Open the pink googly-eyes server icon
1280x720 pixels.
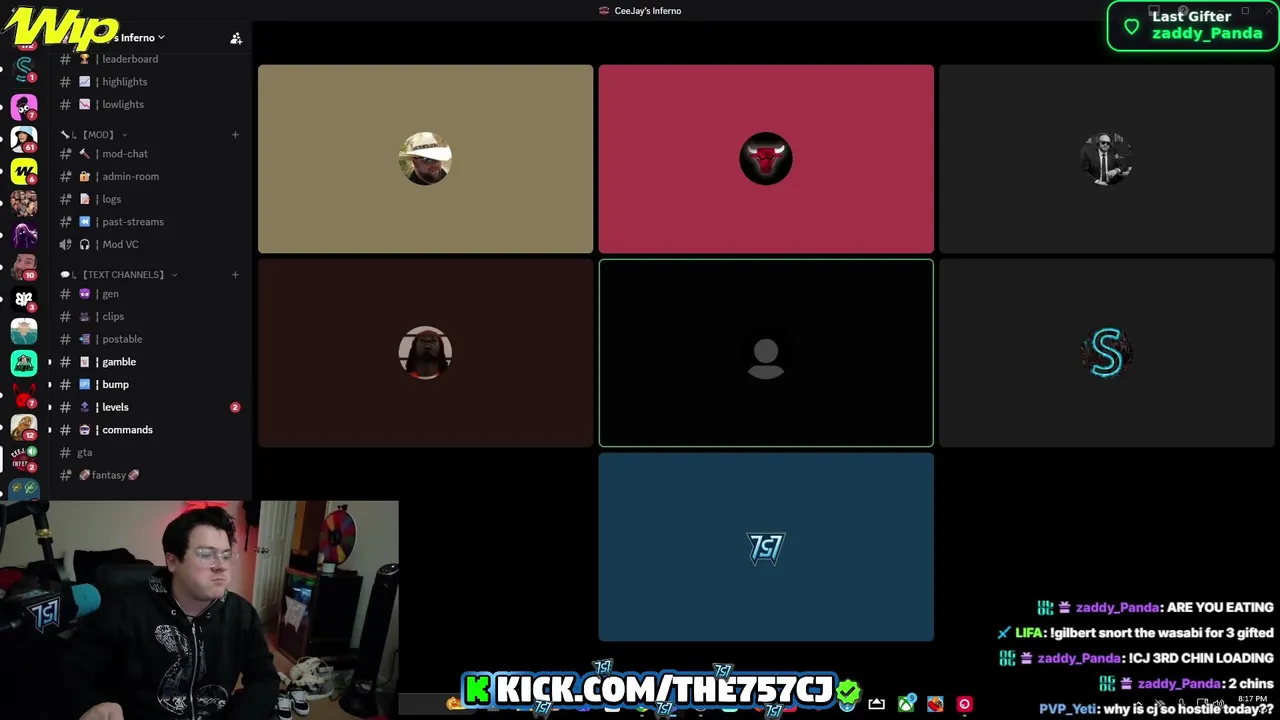[x=24, y=105]
